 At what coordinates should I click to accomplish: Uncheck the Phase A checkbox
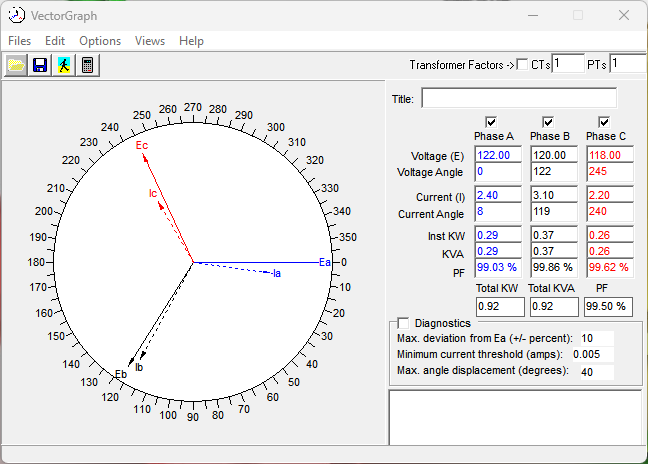[x=492, y=122]
